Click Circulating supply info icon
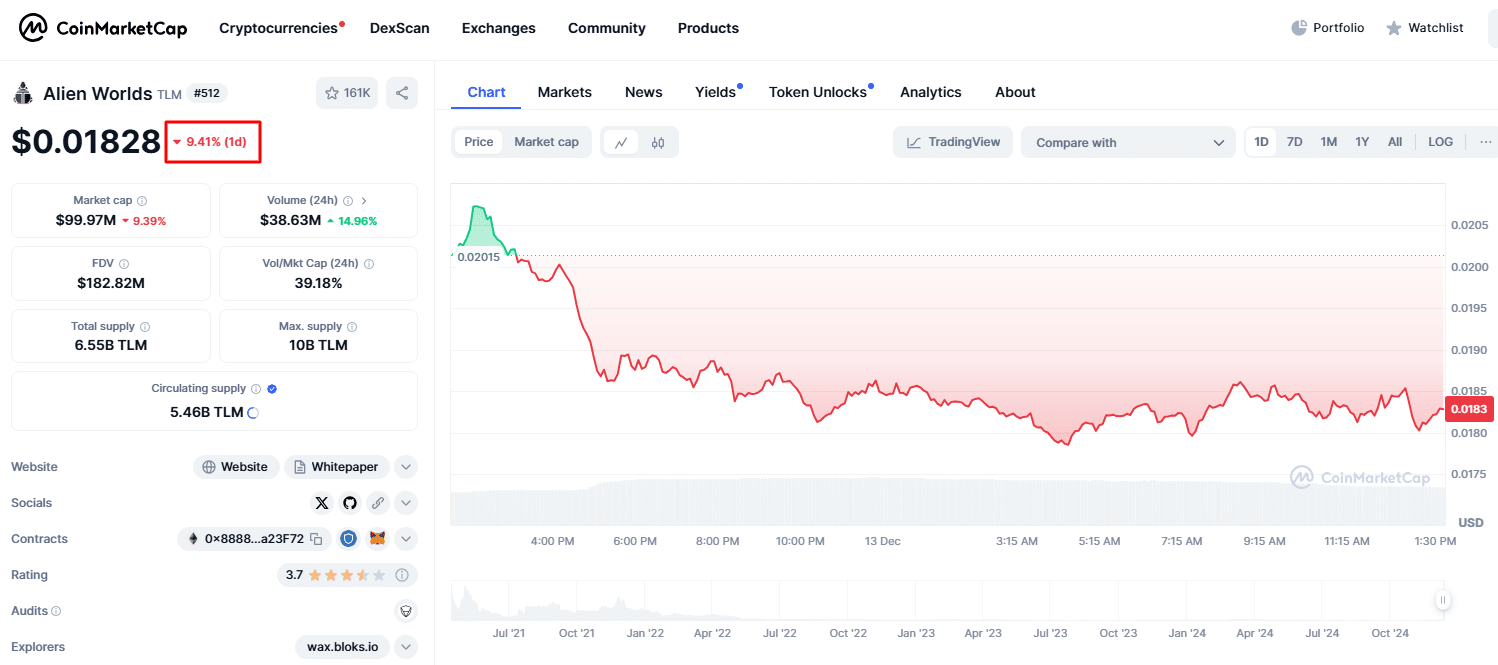This screenshot has height=665, width=1498. [256, 389]
